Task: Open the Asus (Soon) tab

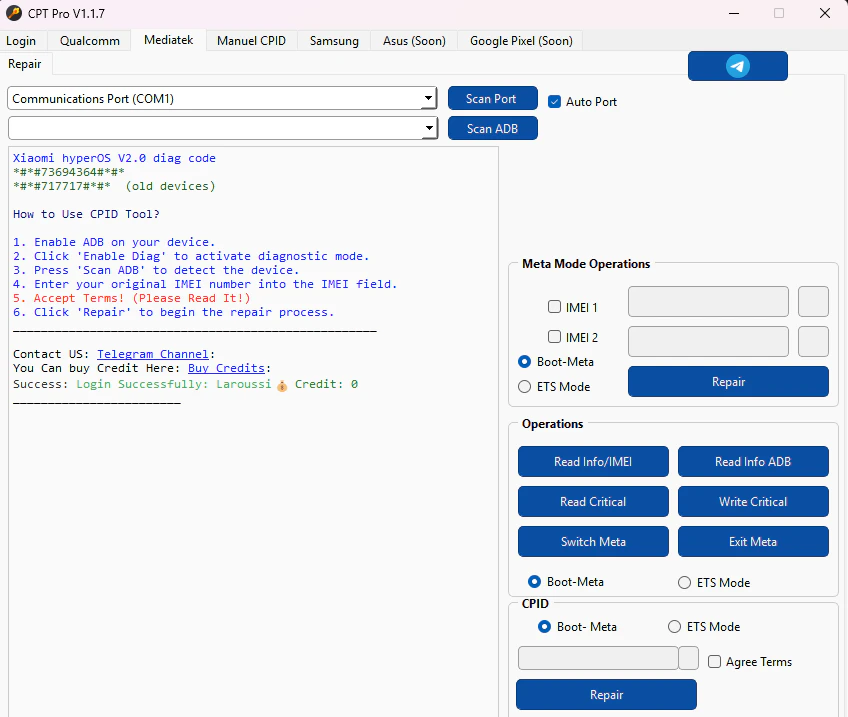Action: tap(414, 41)
